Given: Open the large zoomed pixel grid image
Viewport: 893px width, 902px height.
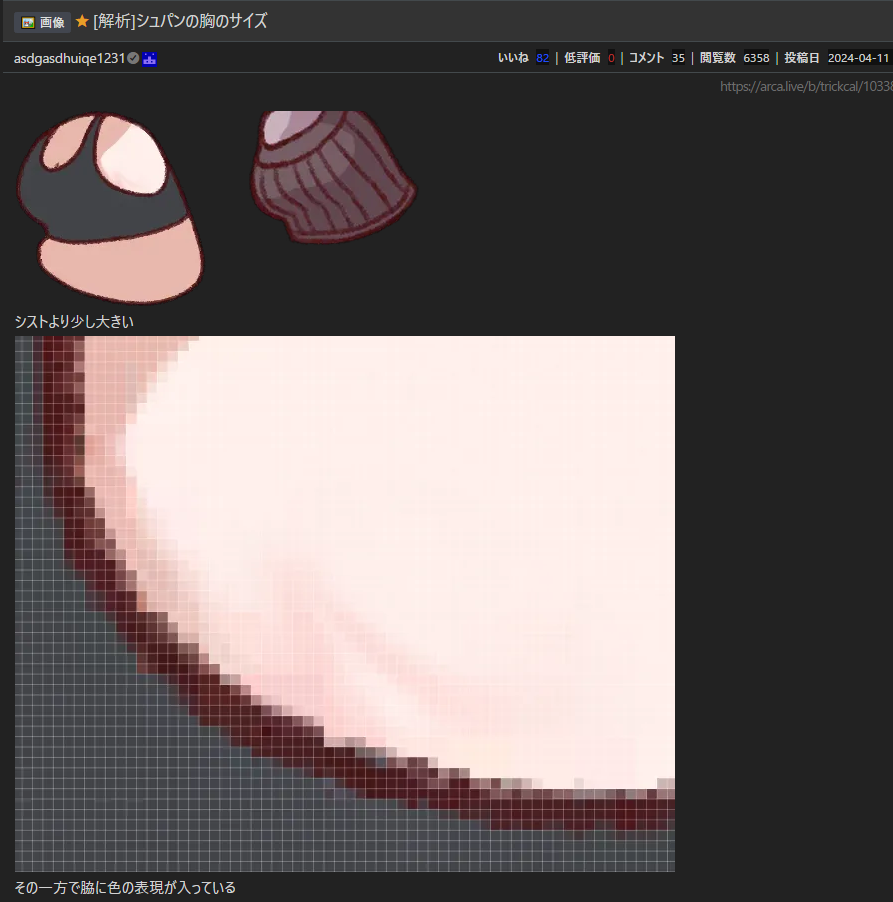Looking at the screenshot, I should click(345, 603).
